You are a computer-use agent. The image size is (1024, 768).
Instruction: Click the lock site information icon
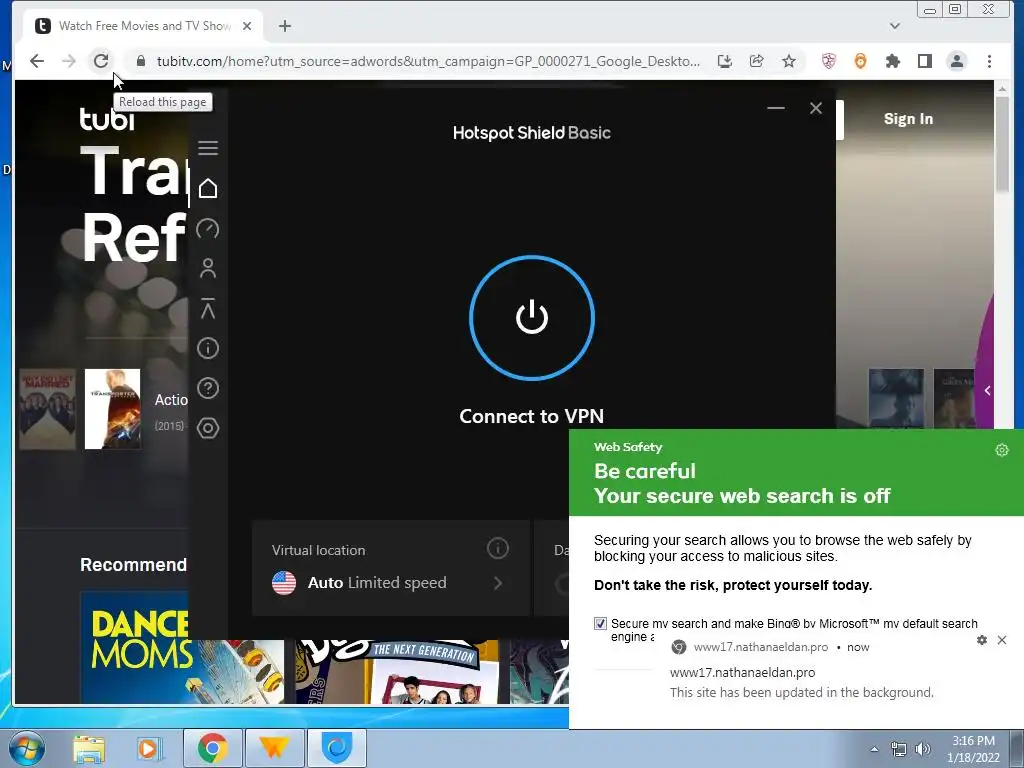tap(140, 61)
